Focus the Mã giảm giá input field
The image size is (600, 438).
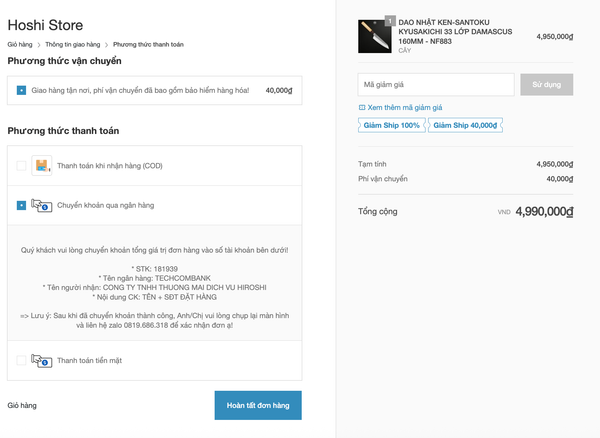tap(435, 84)
